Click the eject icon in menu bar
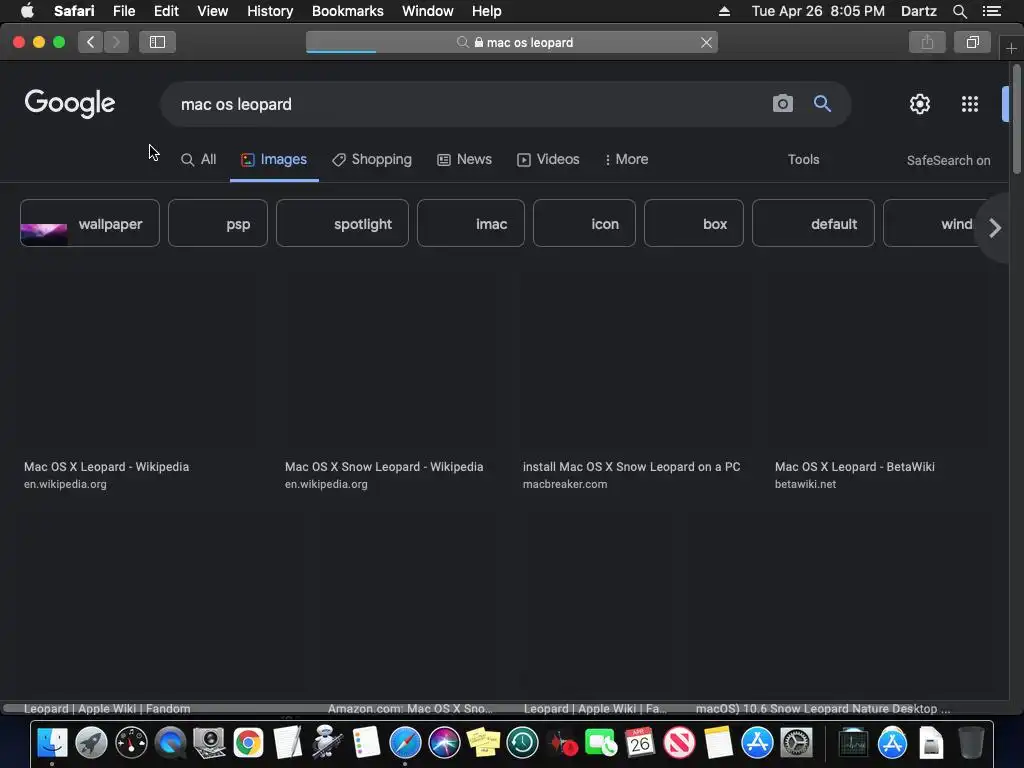This screenshot has width=1024, height=768. tap(724, 11)
